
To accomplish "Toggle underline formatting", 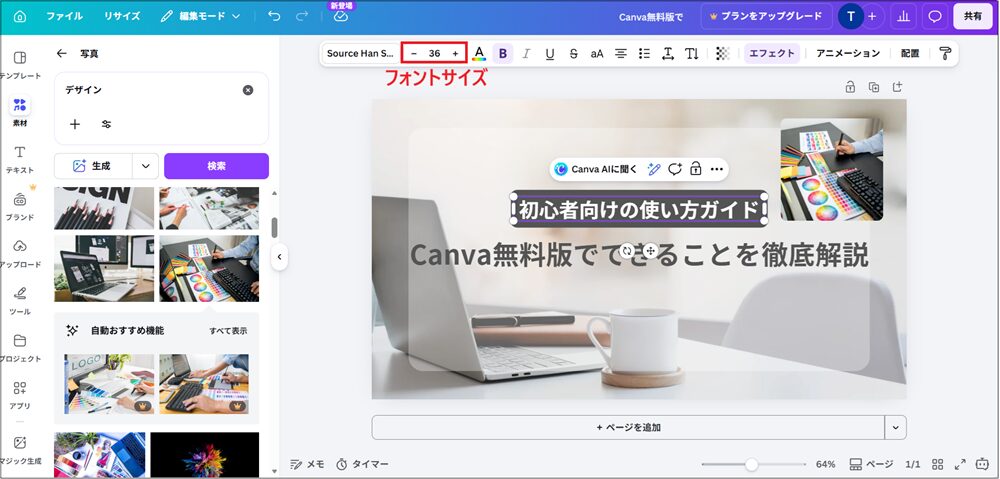I will [x=550, y=54].
